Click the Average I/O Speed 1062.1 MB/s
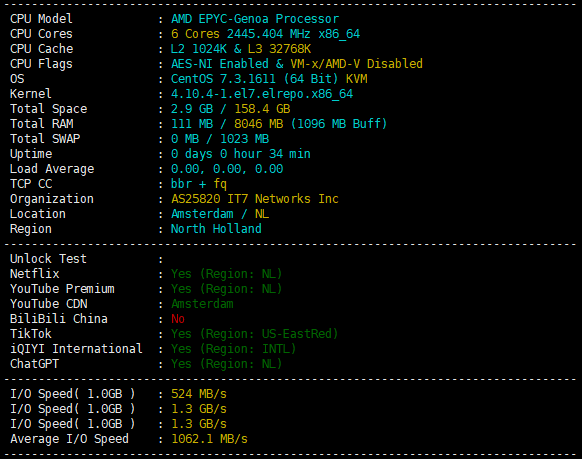This screenshot has height=459, width=582. pos(209,439)
